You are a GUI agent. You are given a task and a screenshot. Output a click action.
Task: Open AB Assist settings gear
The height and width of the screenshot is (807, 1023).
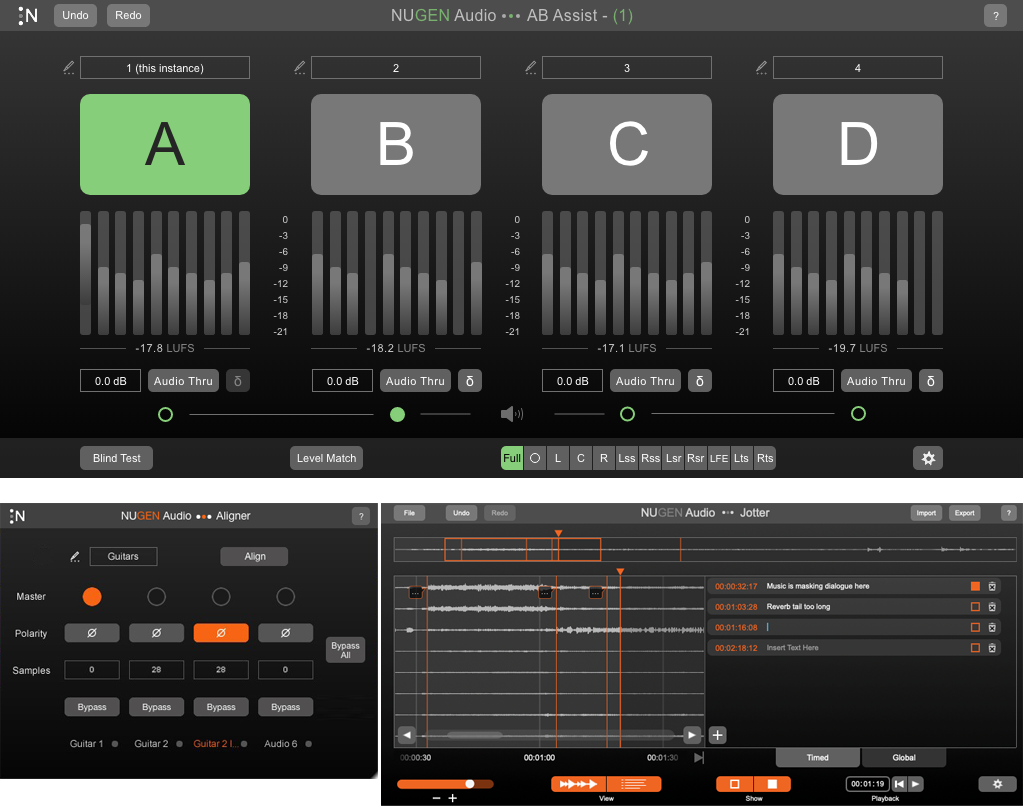point(928,458)
